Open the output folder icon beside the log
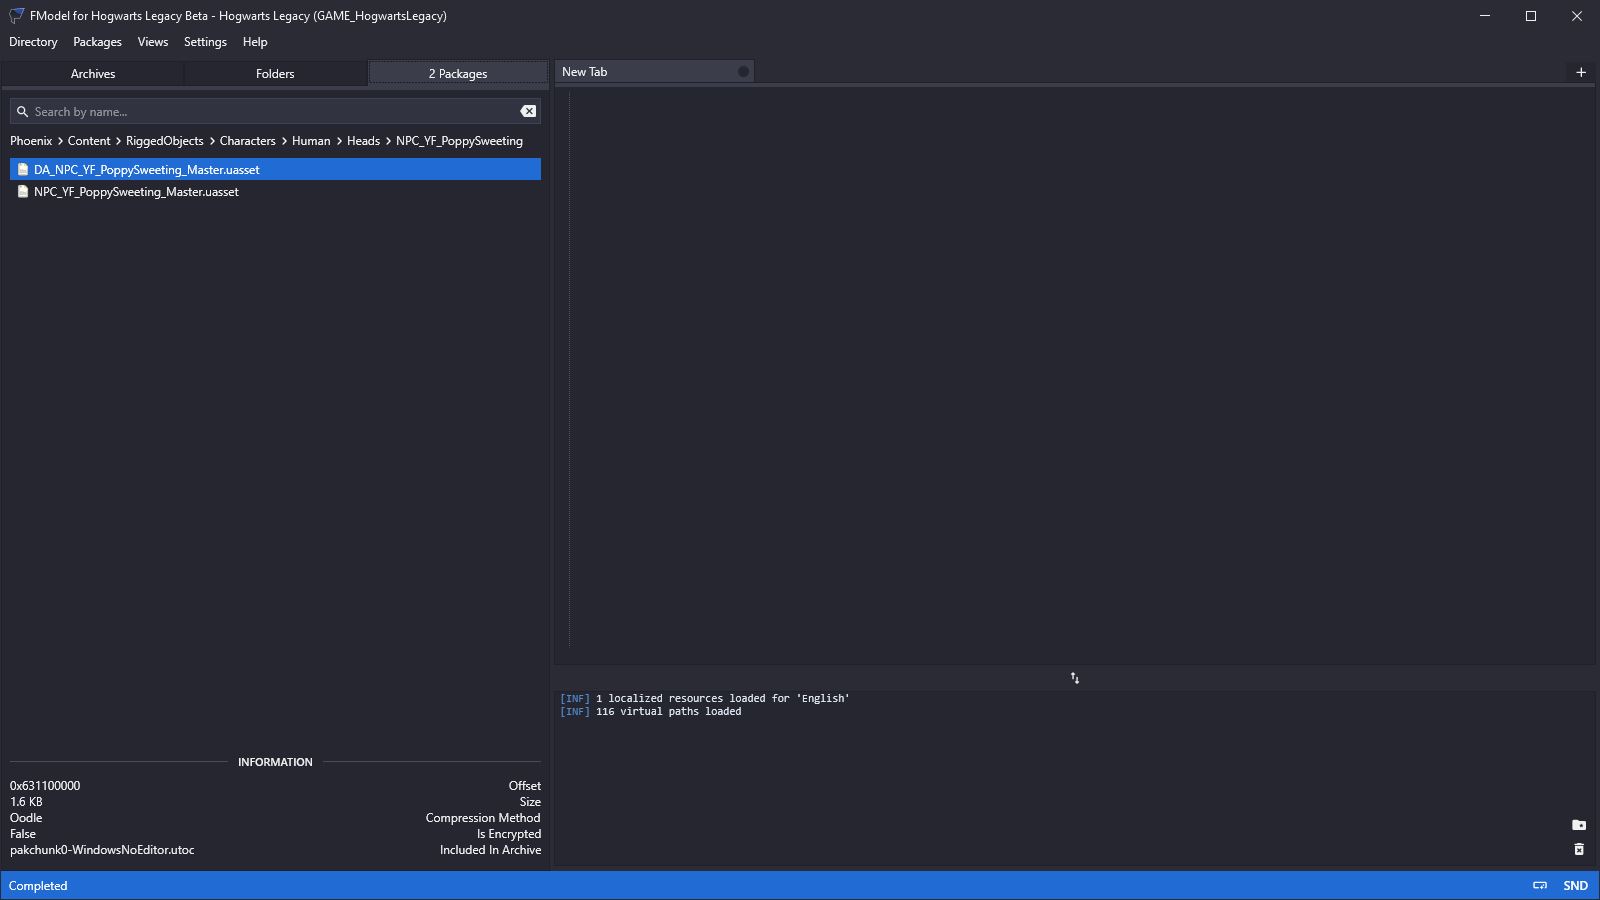 pos(1579,825)
